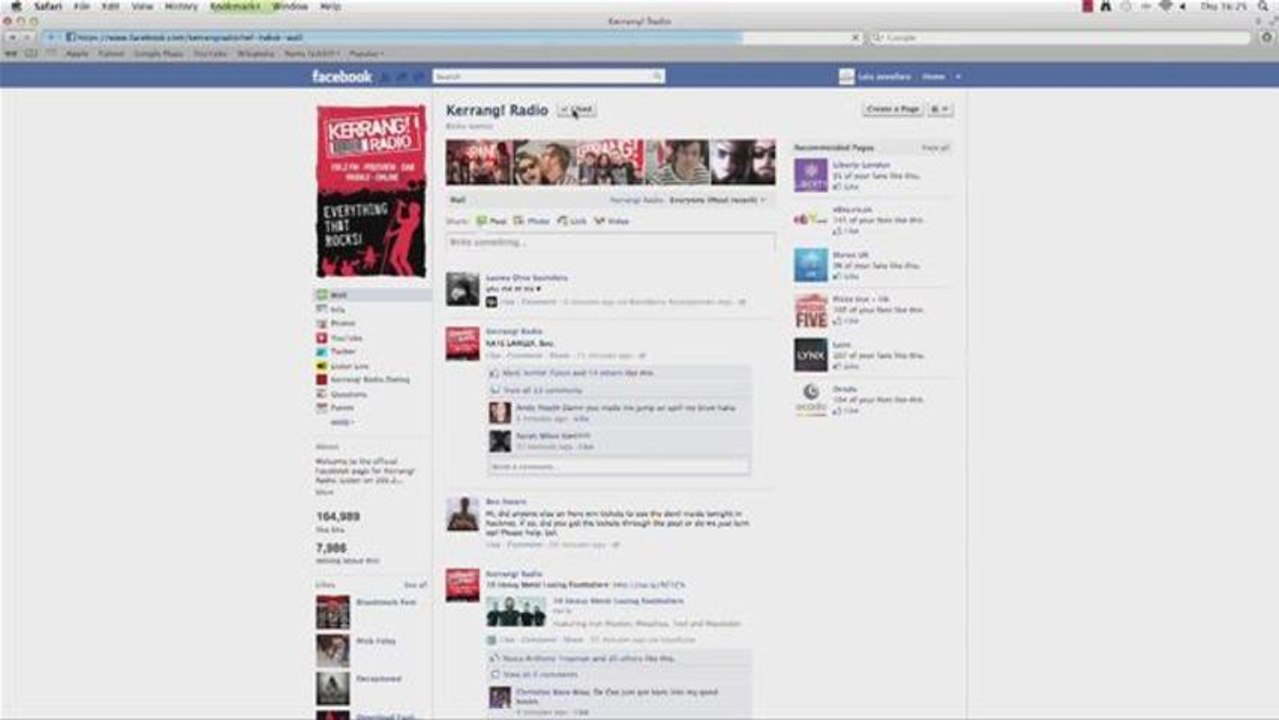The width and height of the screenshot is (1279, 720).
Task: Open the Bloodstock Fest liked page thumbnail
Action: 333,612
